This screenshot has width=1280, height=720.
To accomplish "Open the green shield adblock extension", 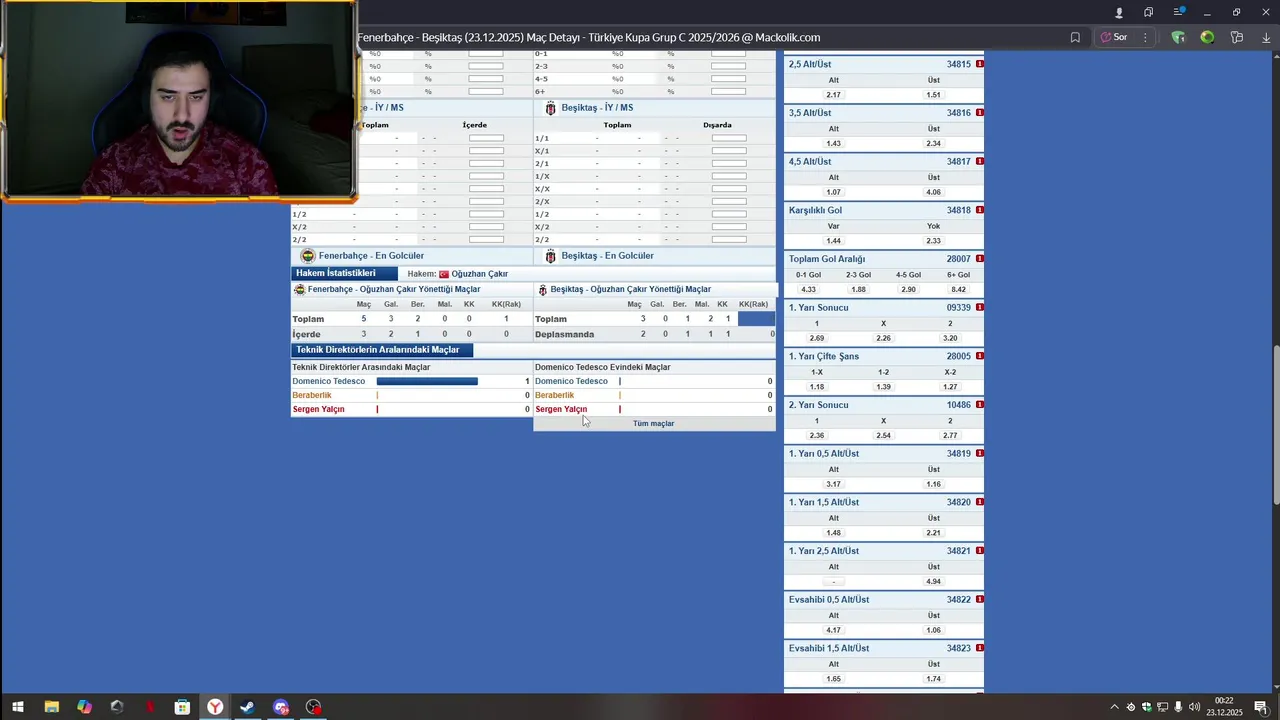I will [1178, 37].
